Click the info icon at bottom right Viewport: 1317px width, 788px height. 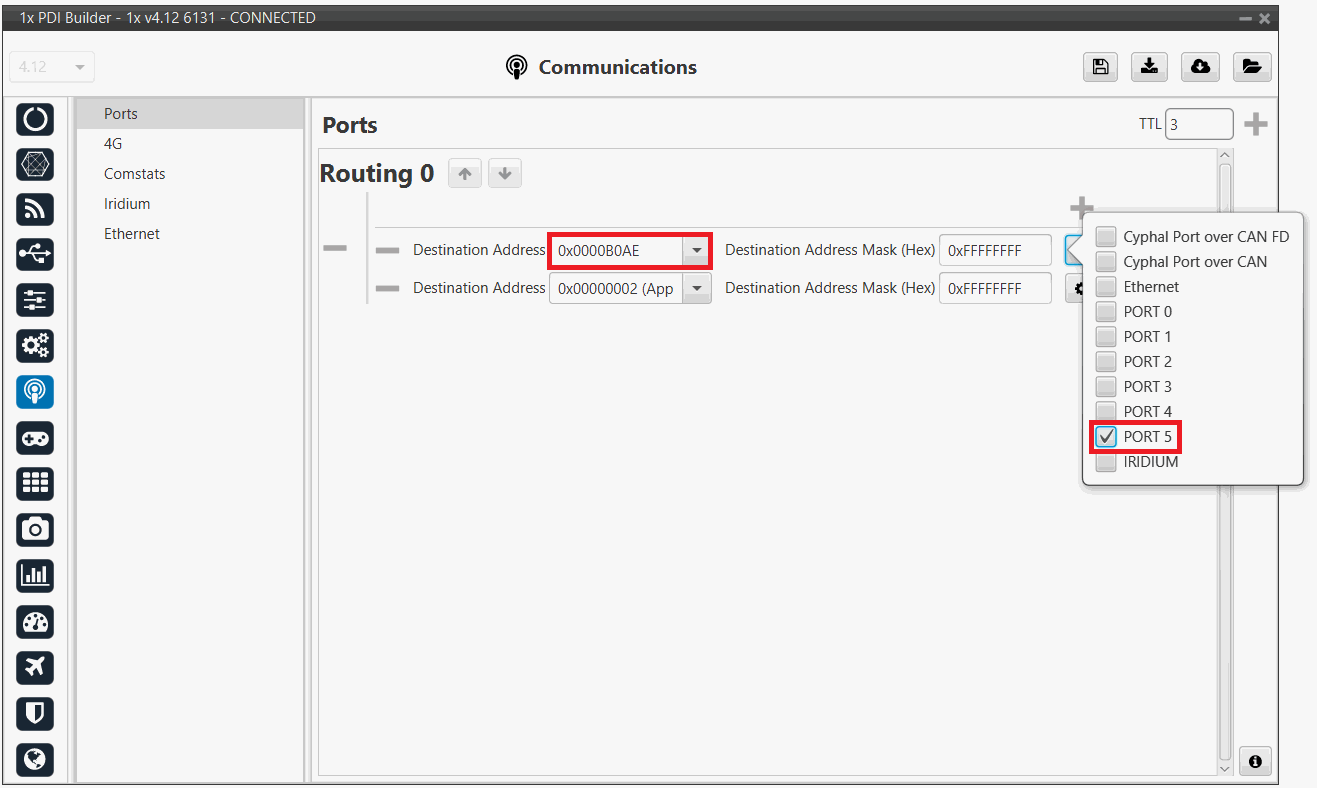[x=1255, y=761]
